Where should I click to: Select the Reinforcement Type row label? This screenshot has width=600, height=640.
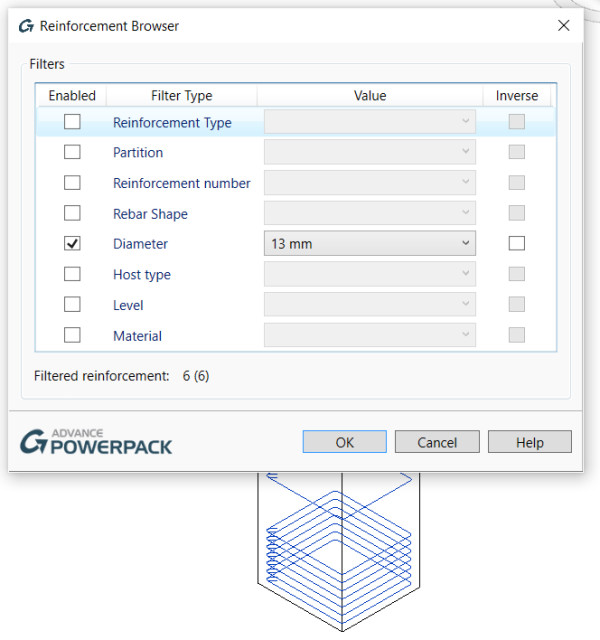tap(172, 122)
